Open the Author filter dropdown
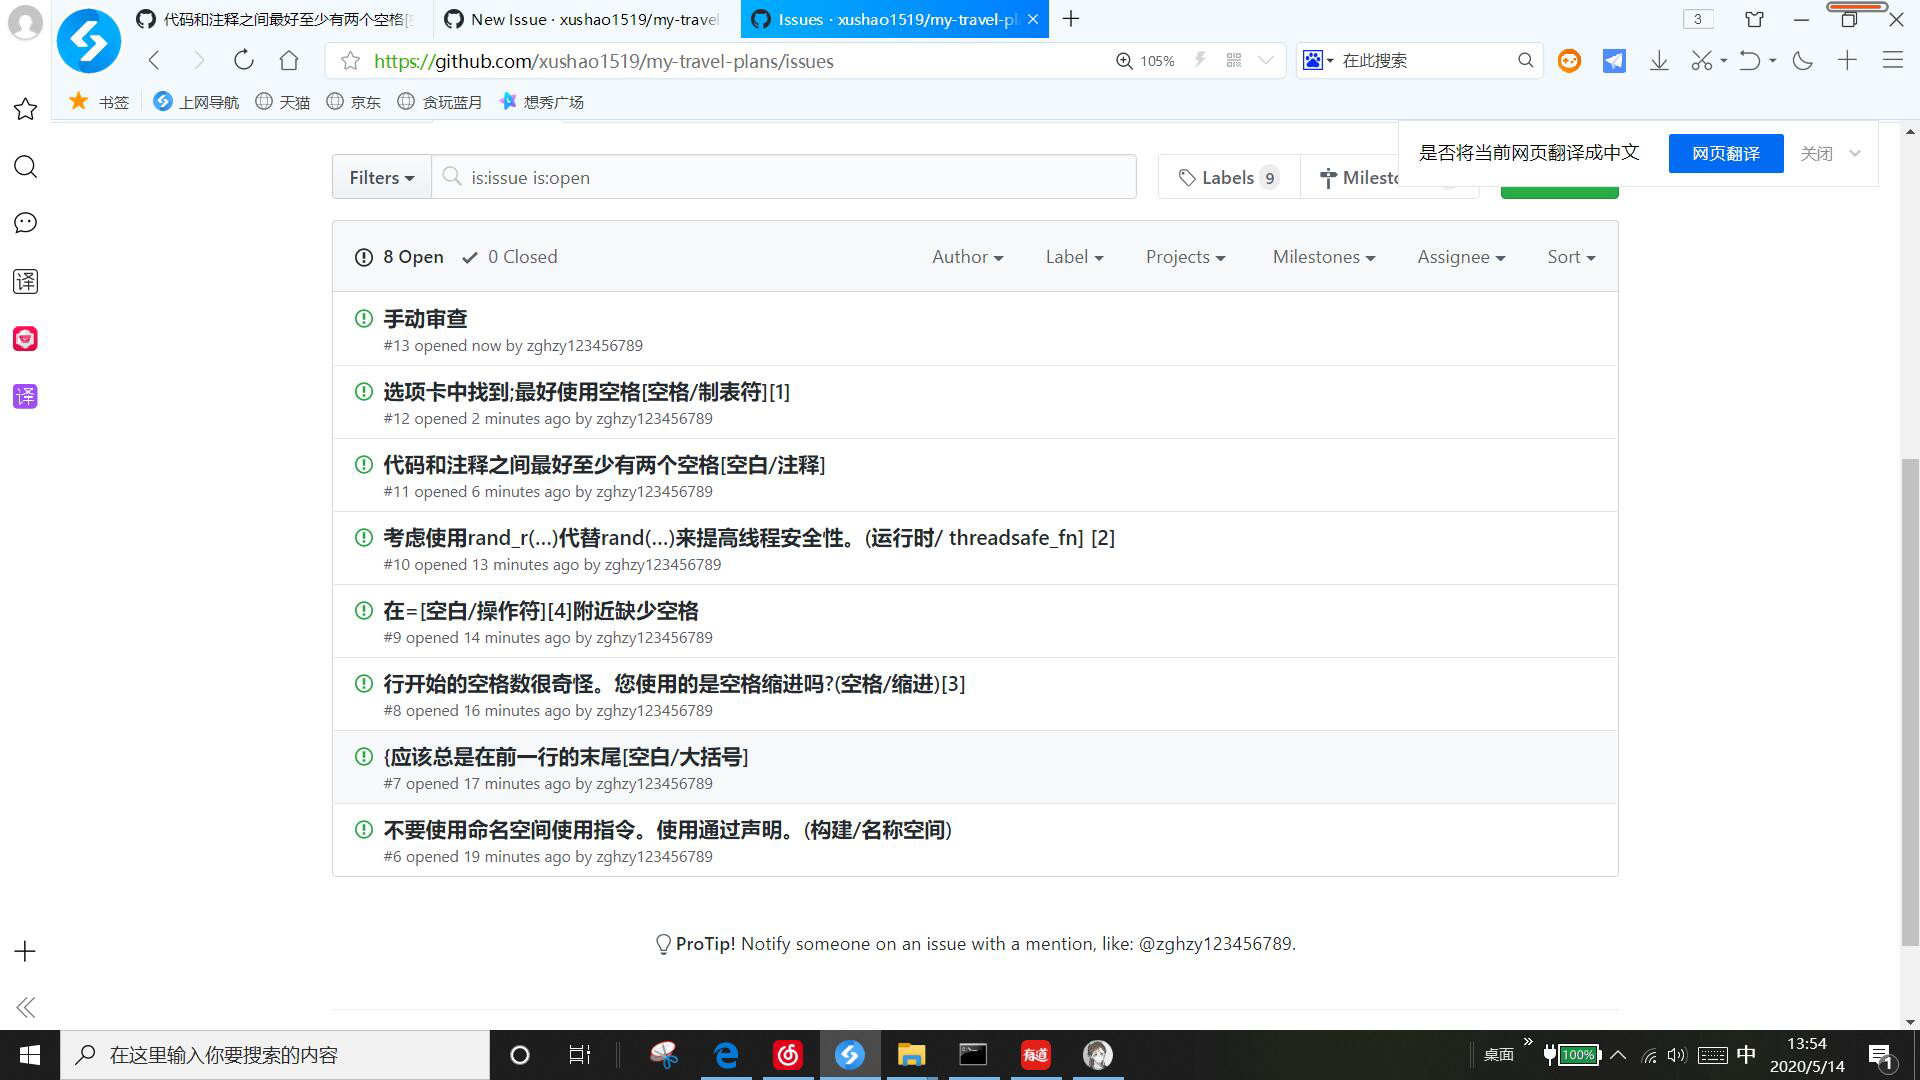Viewport: 1920px width, 1080px height. click(967, 257)
